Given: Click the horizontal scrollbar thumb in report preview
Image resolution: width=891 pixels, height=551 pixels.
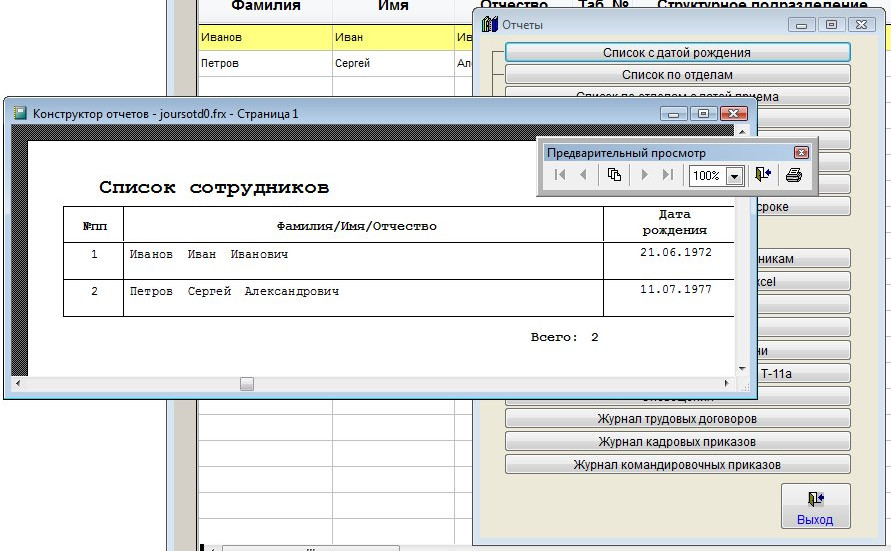Looking at the screenshot, I should click(247, 384).
